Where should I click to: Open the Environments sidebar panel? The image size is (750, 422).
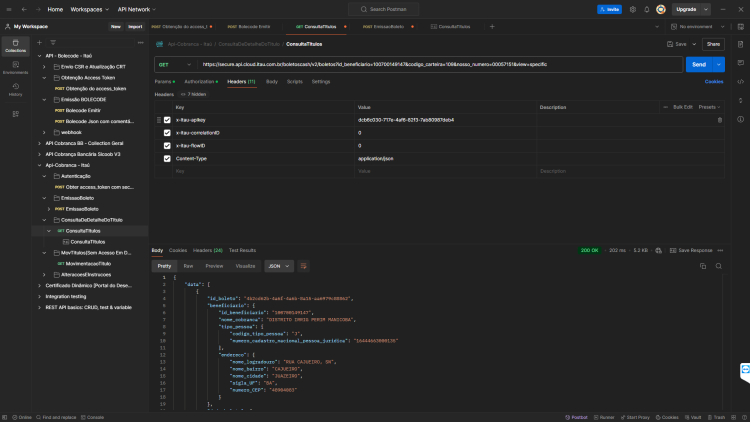(15, 68)
